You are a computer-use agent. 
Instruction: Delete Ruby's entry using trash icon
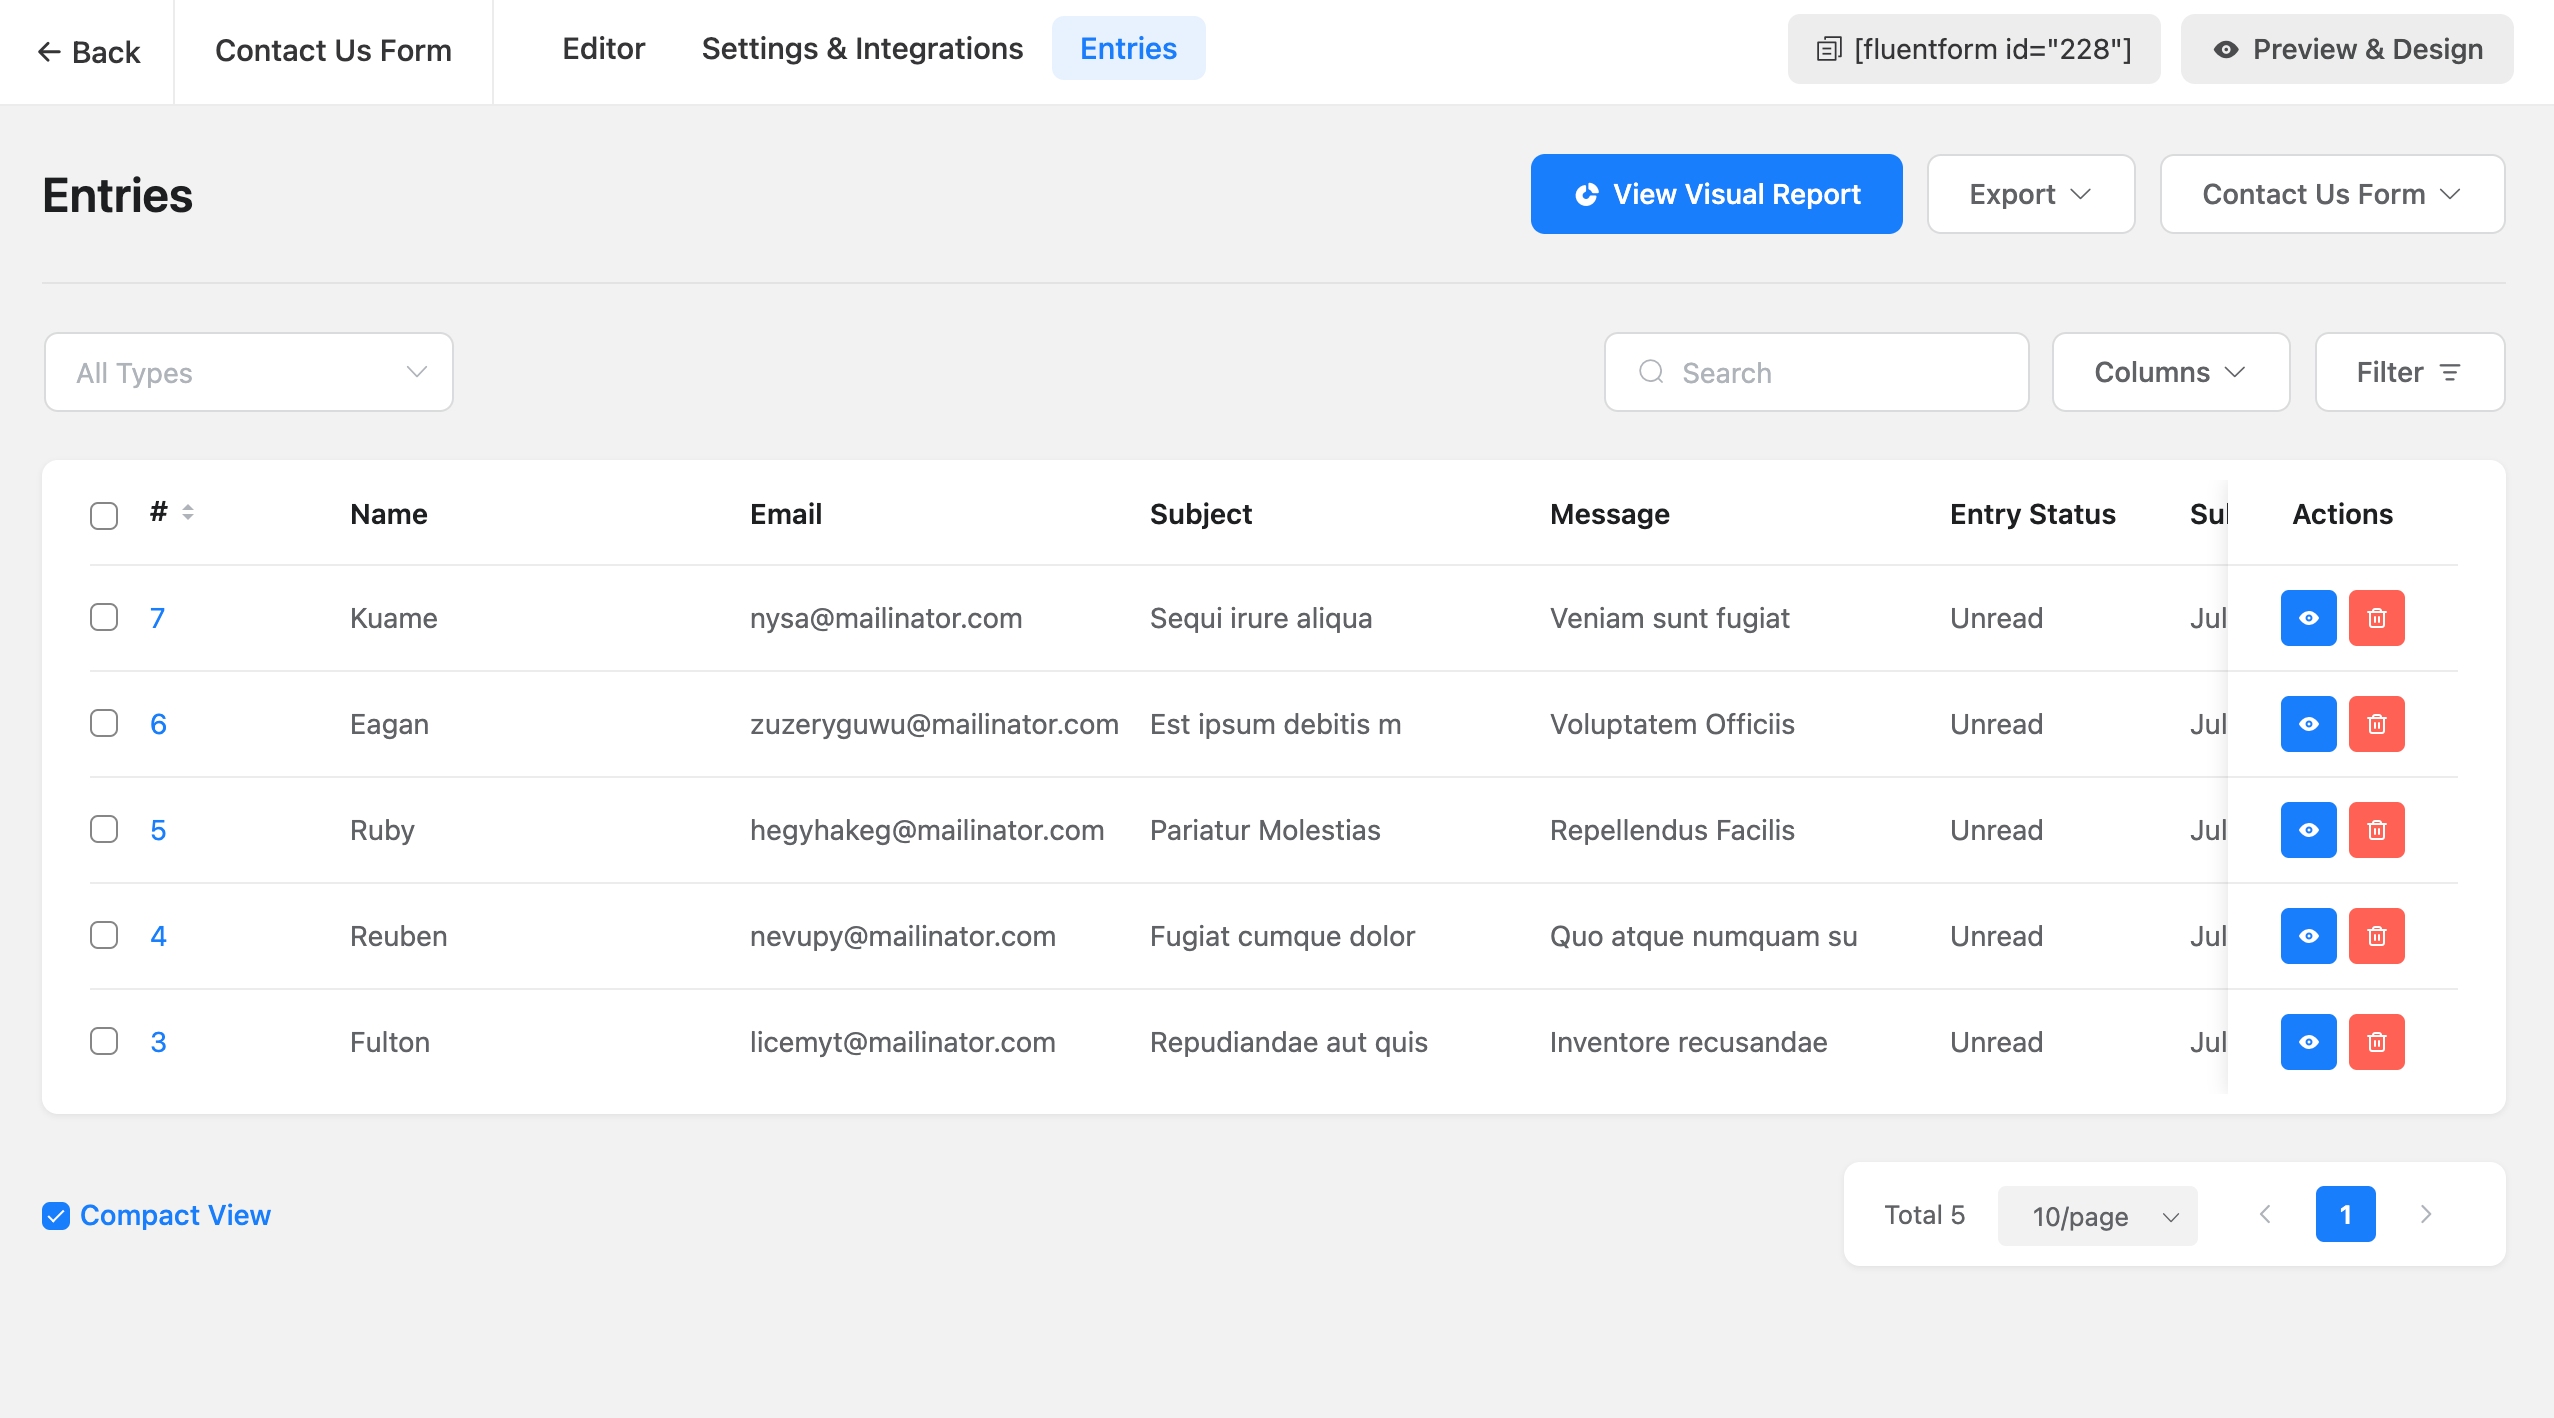point(2376,830)
